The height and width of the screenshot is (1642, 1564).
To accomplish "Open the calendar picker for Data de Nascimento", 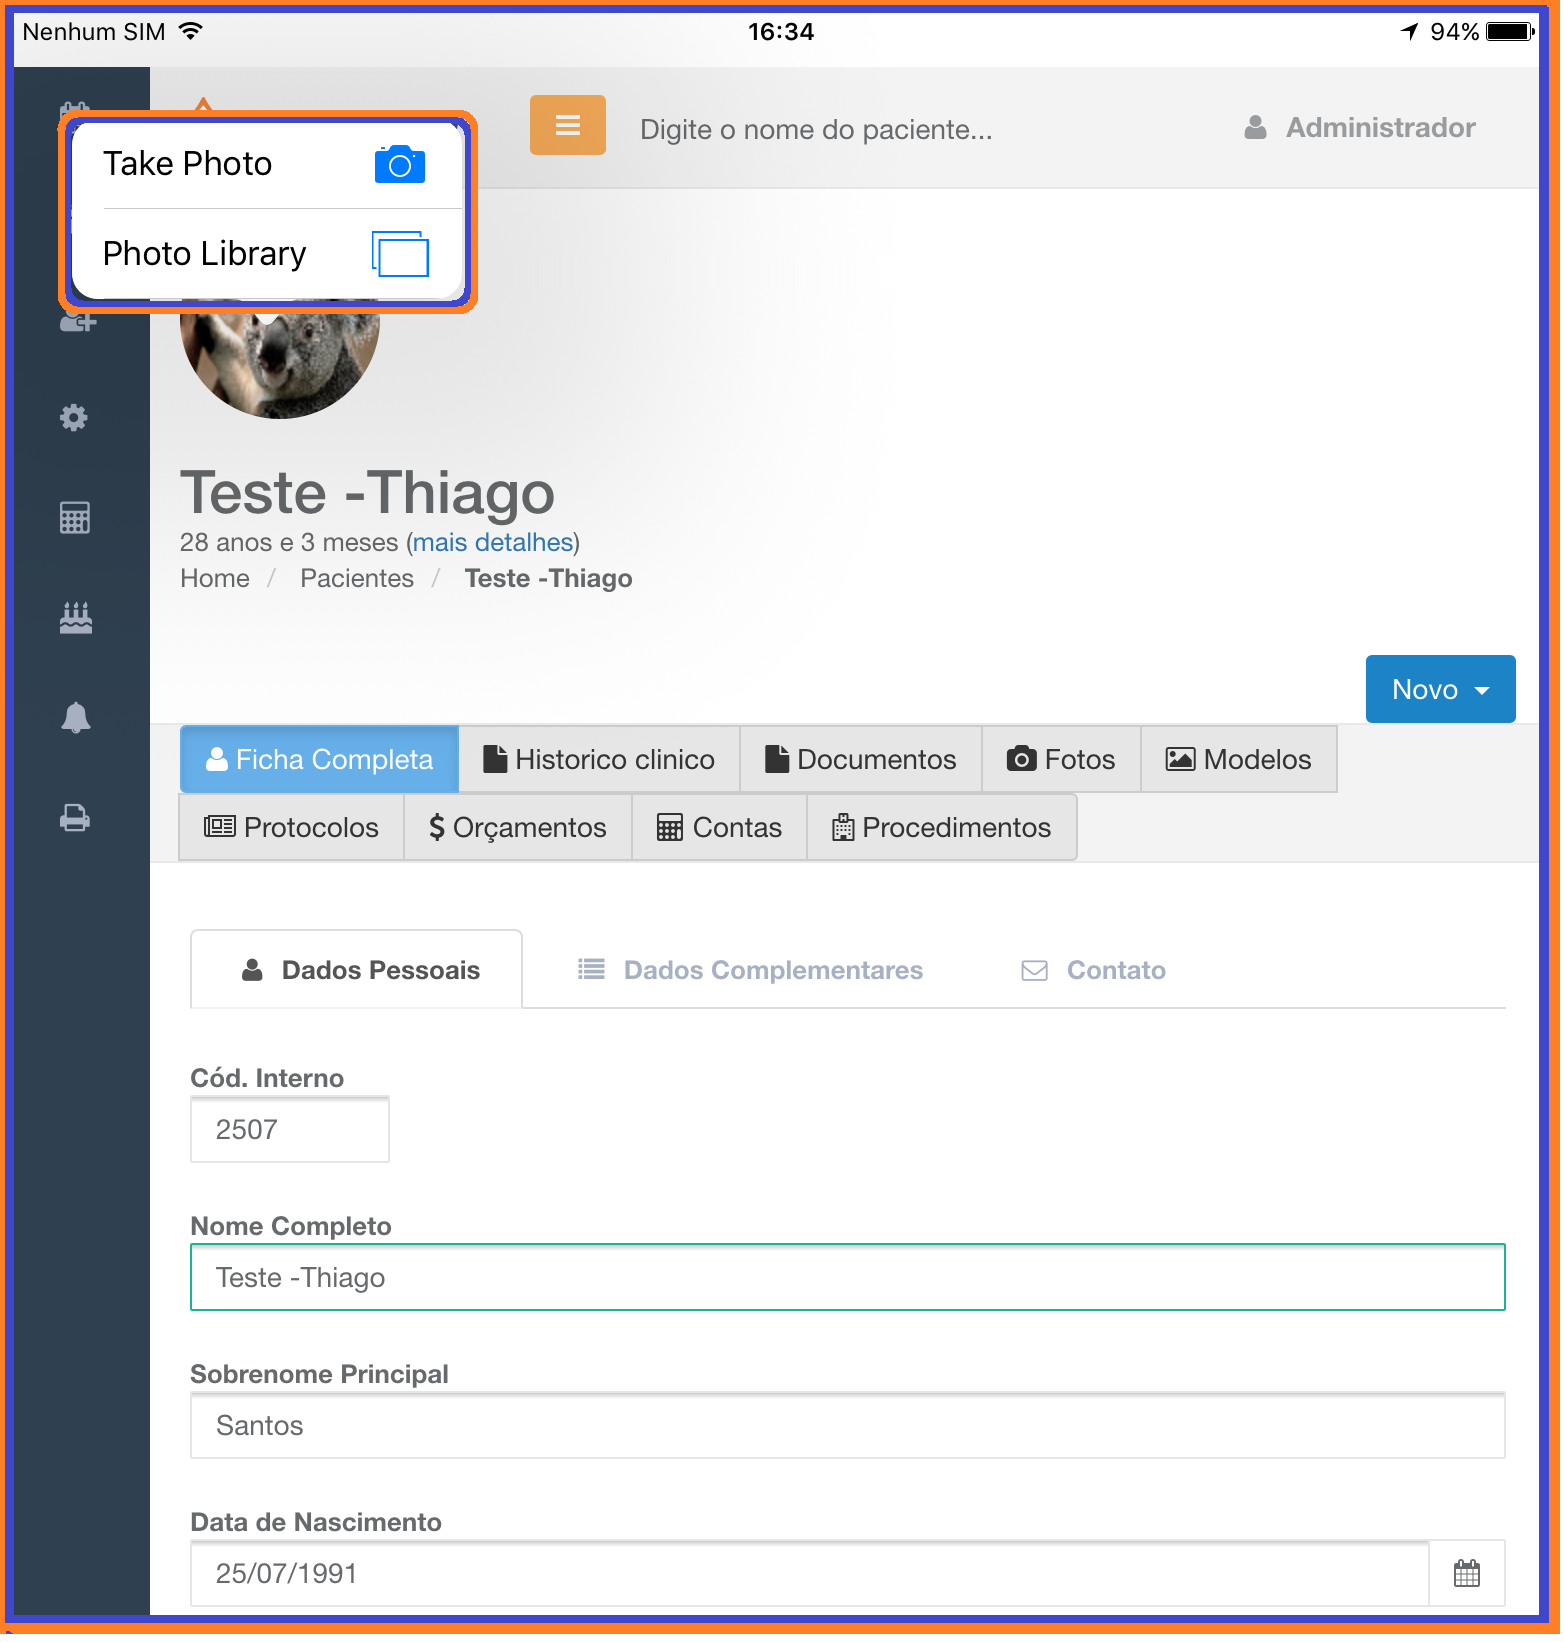I will coord(1466,1573).
